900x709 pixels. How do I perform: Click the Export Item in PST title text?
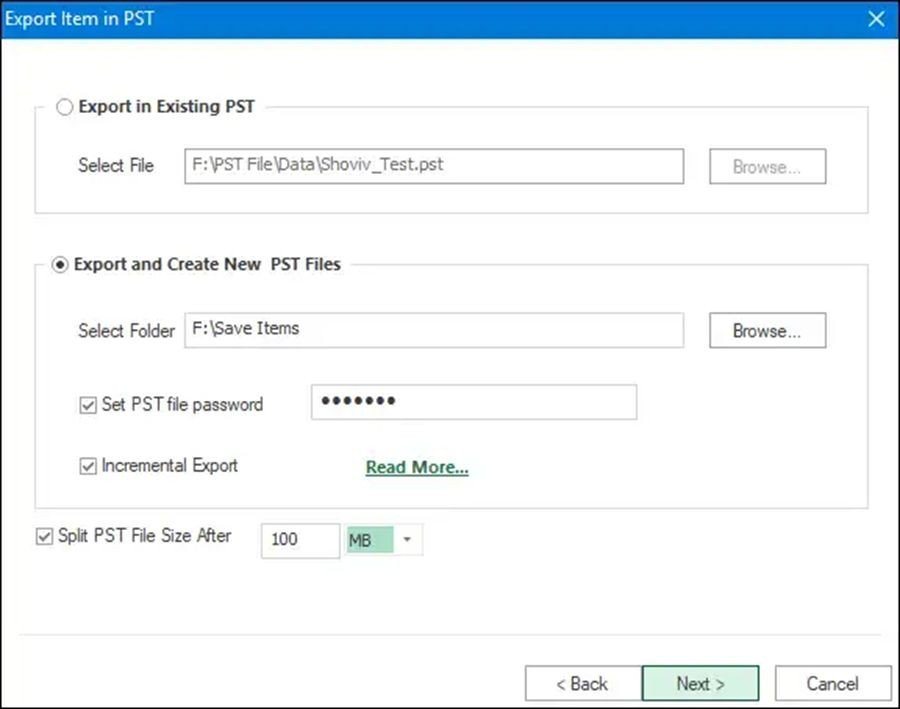coord(79,18)
